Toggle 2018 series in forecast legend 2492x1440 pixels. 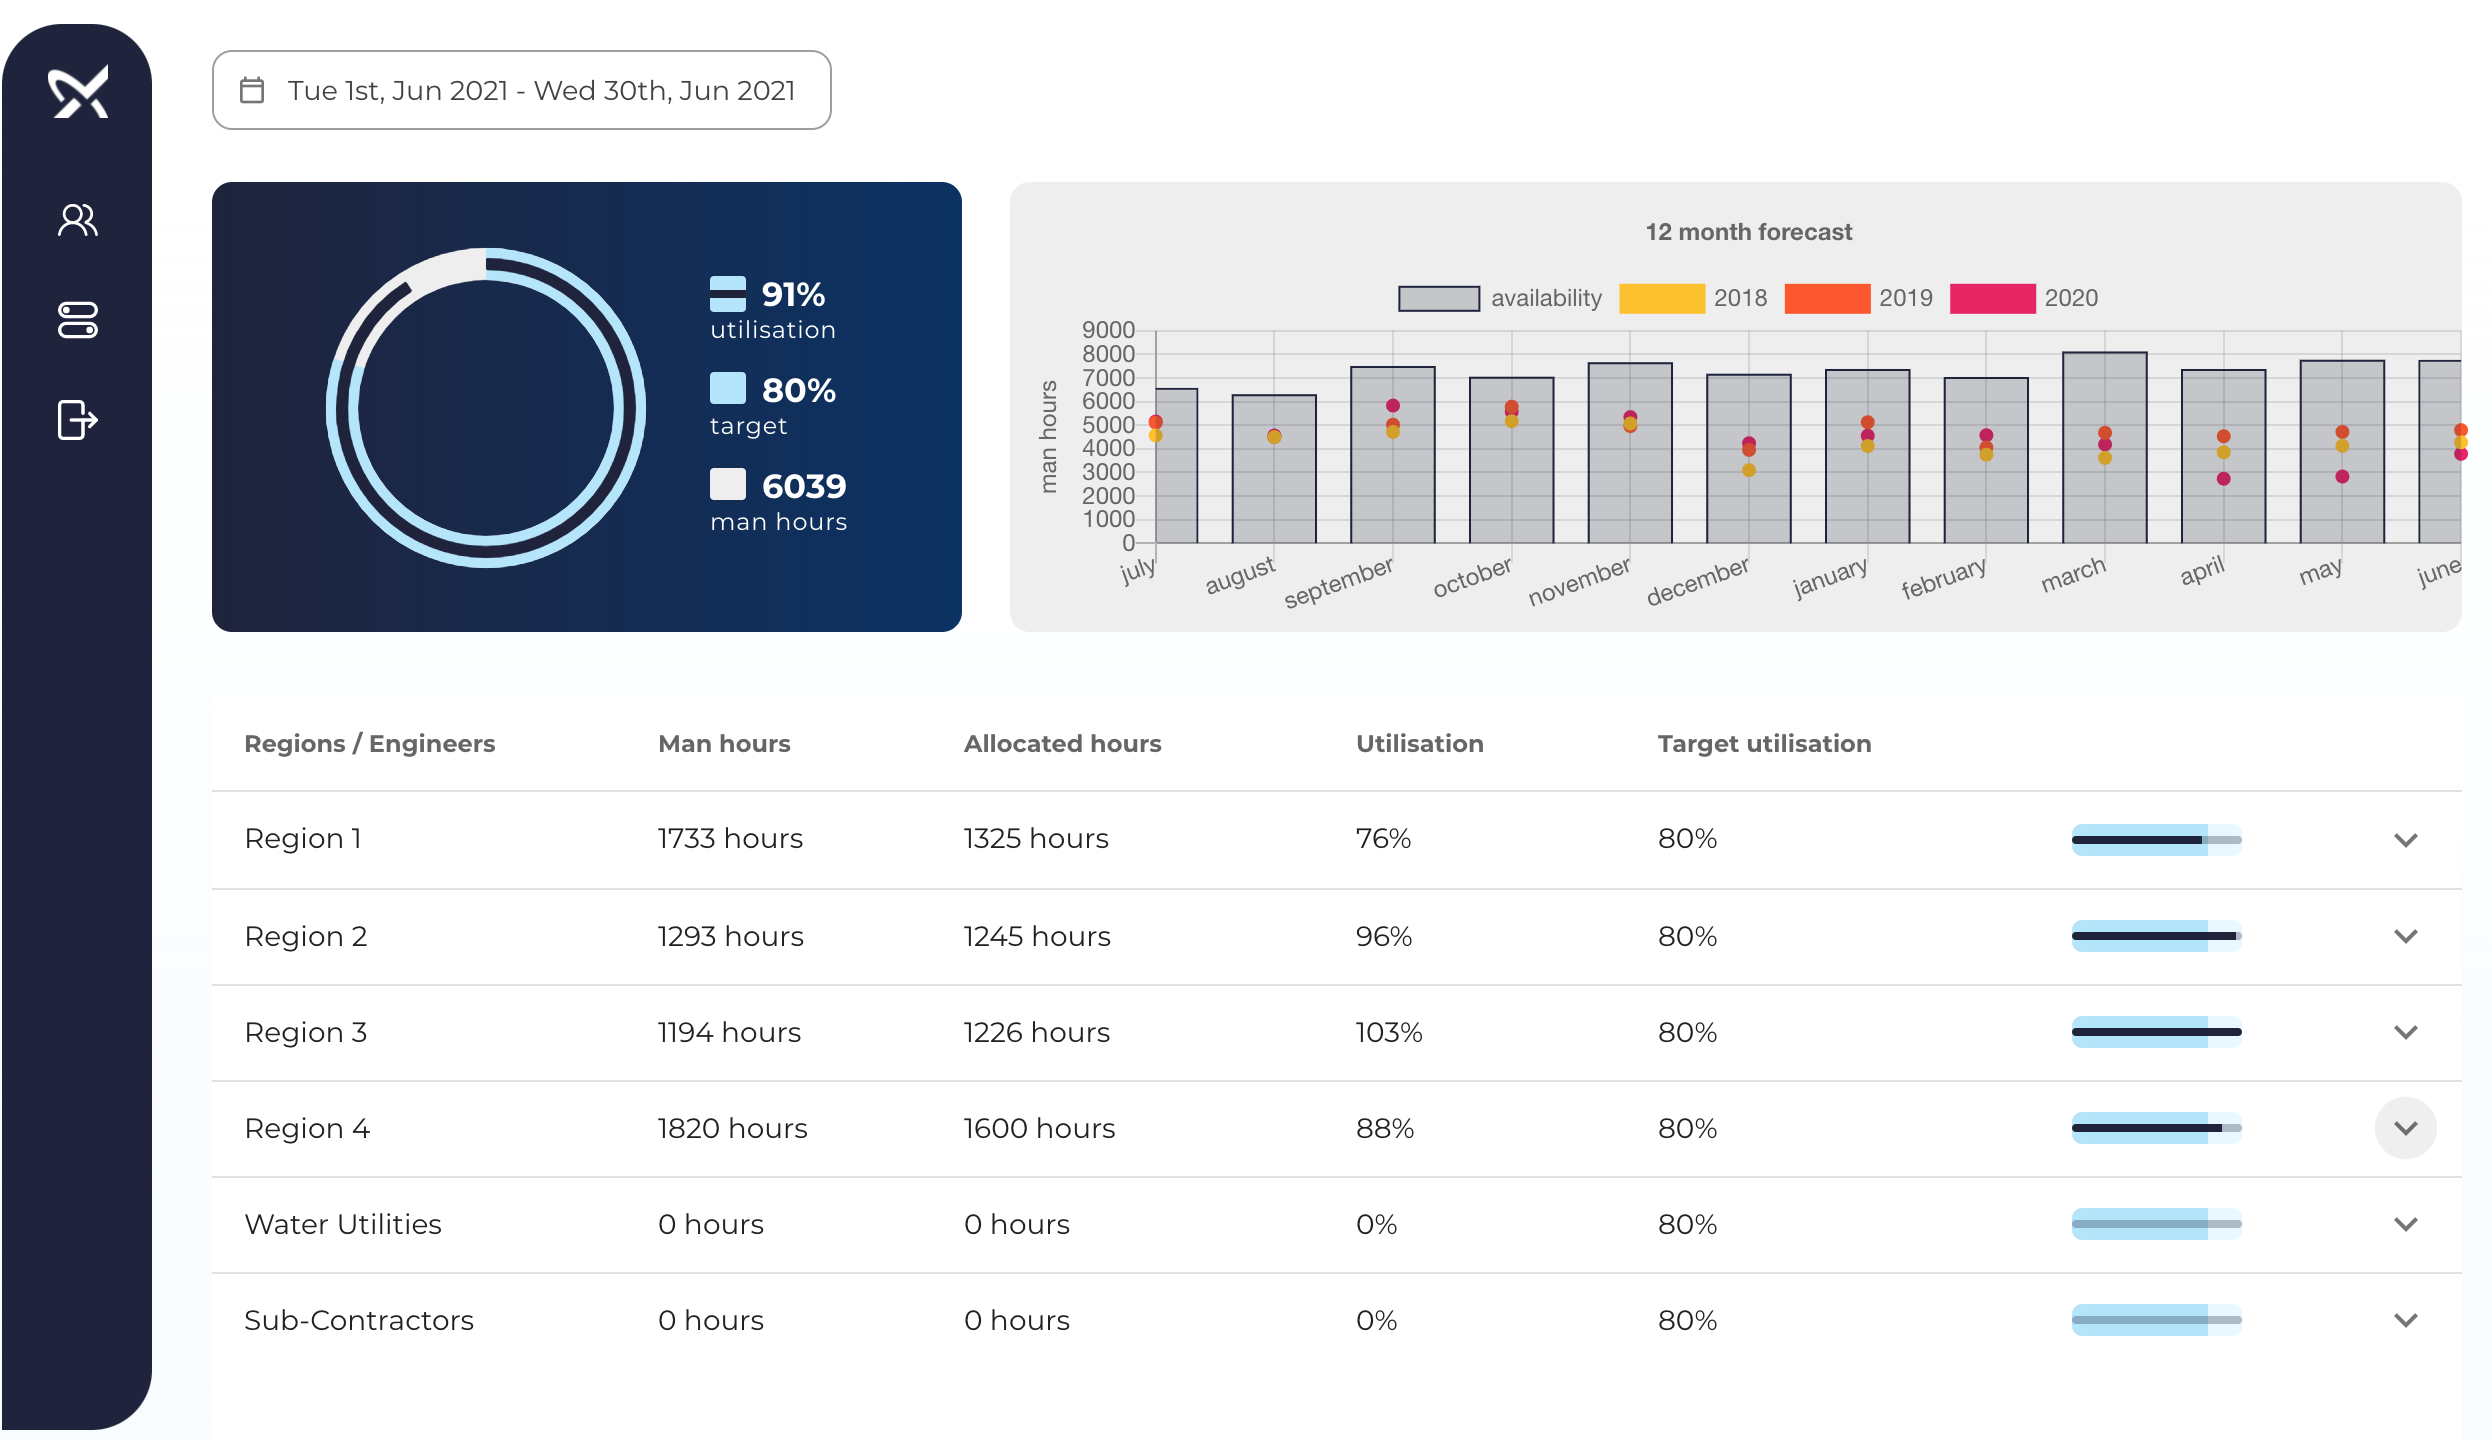coord(1661,298)
